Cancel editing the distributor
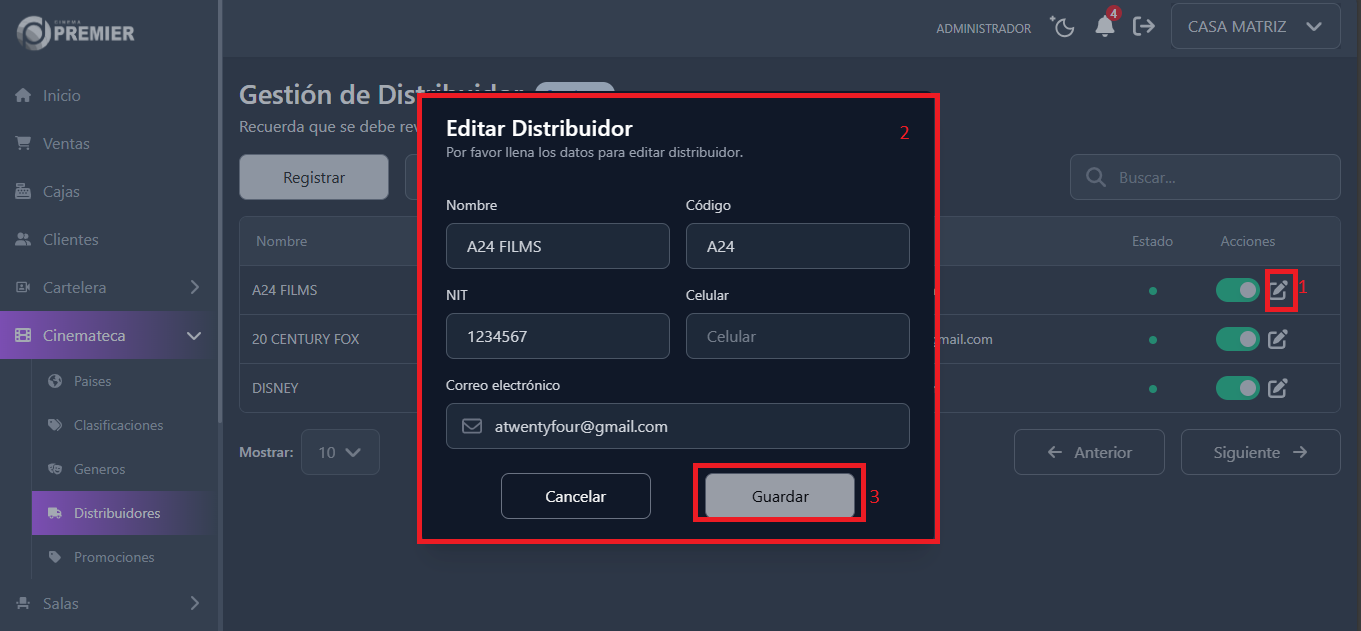Screen dimensions: 1361x631 tap(576, 495)
